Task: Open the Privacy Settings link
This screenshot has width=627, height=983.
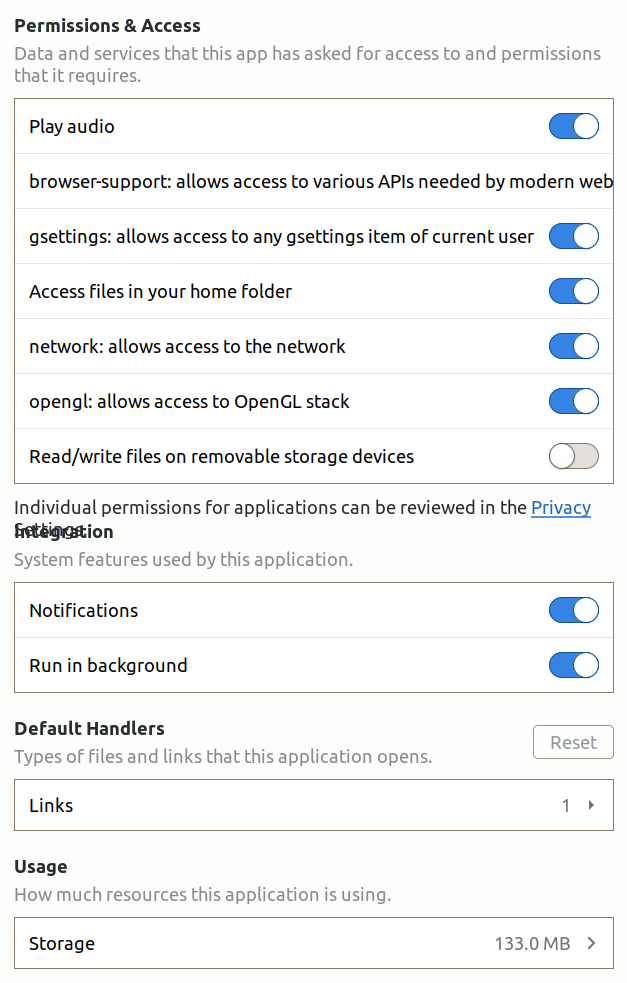Action: 560,508
